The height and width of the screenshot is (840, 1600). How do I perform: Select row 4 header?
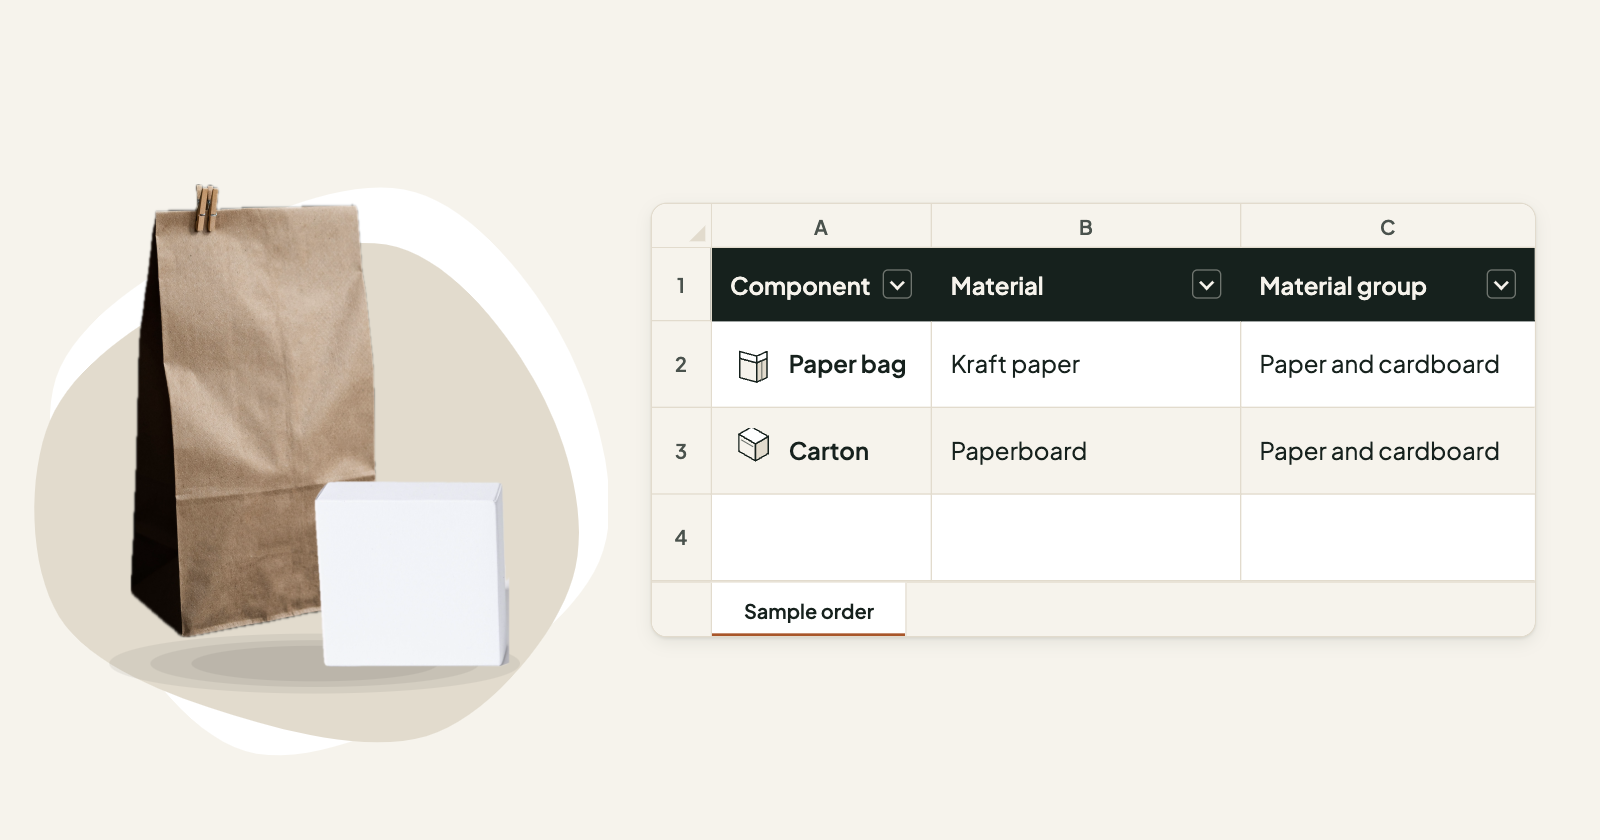(681, 538)
